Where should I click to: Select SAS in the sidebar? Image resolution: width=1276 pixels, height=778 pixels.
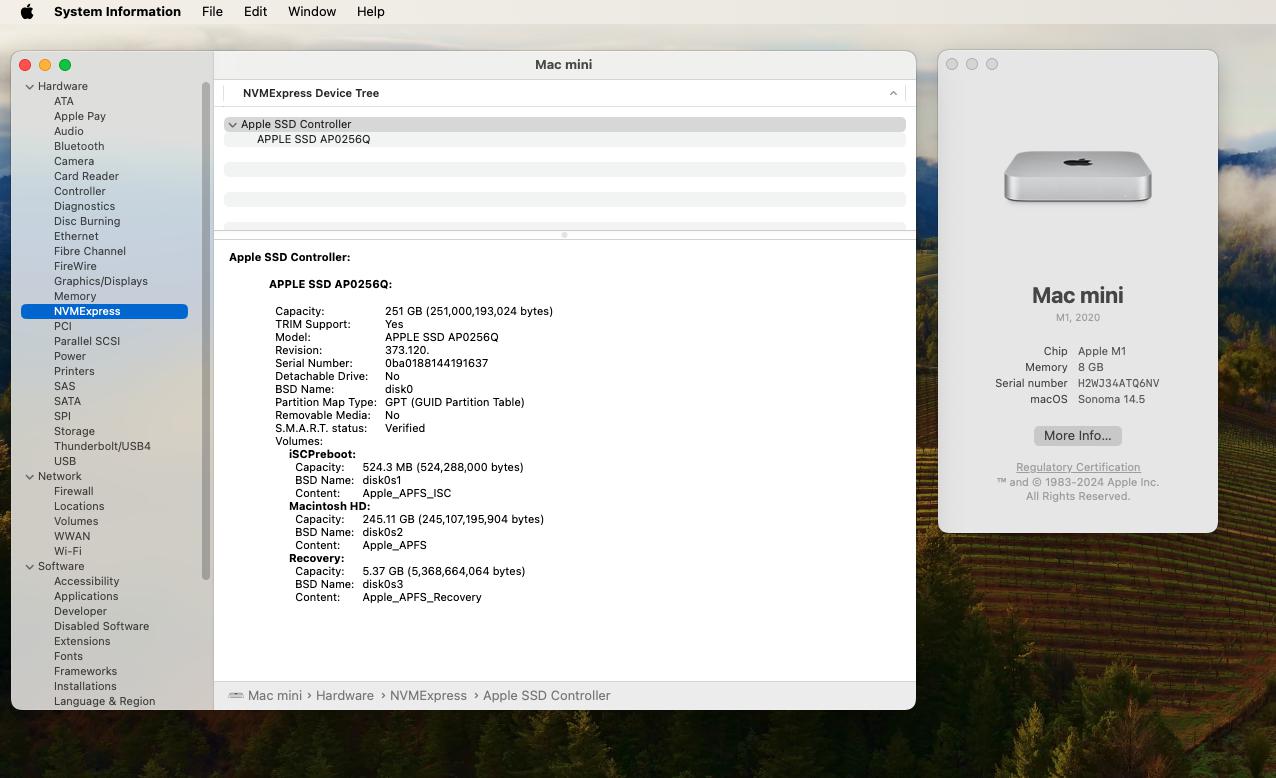pyautogui.click(x=65, y=386)
